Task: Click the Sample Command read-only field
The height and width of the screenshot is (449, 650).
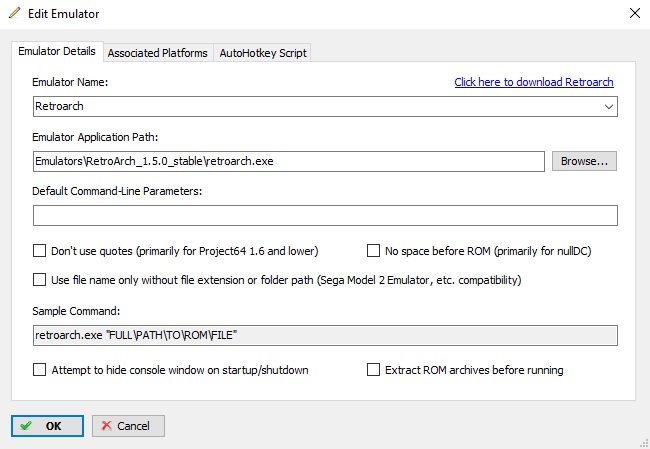Action: pos(325,335)
